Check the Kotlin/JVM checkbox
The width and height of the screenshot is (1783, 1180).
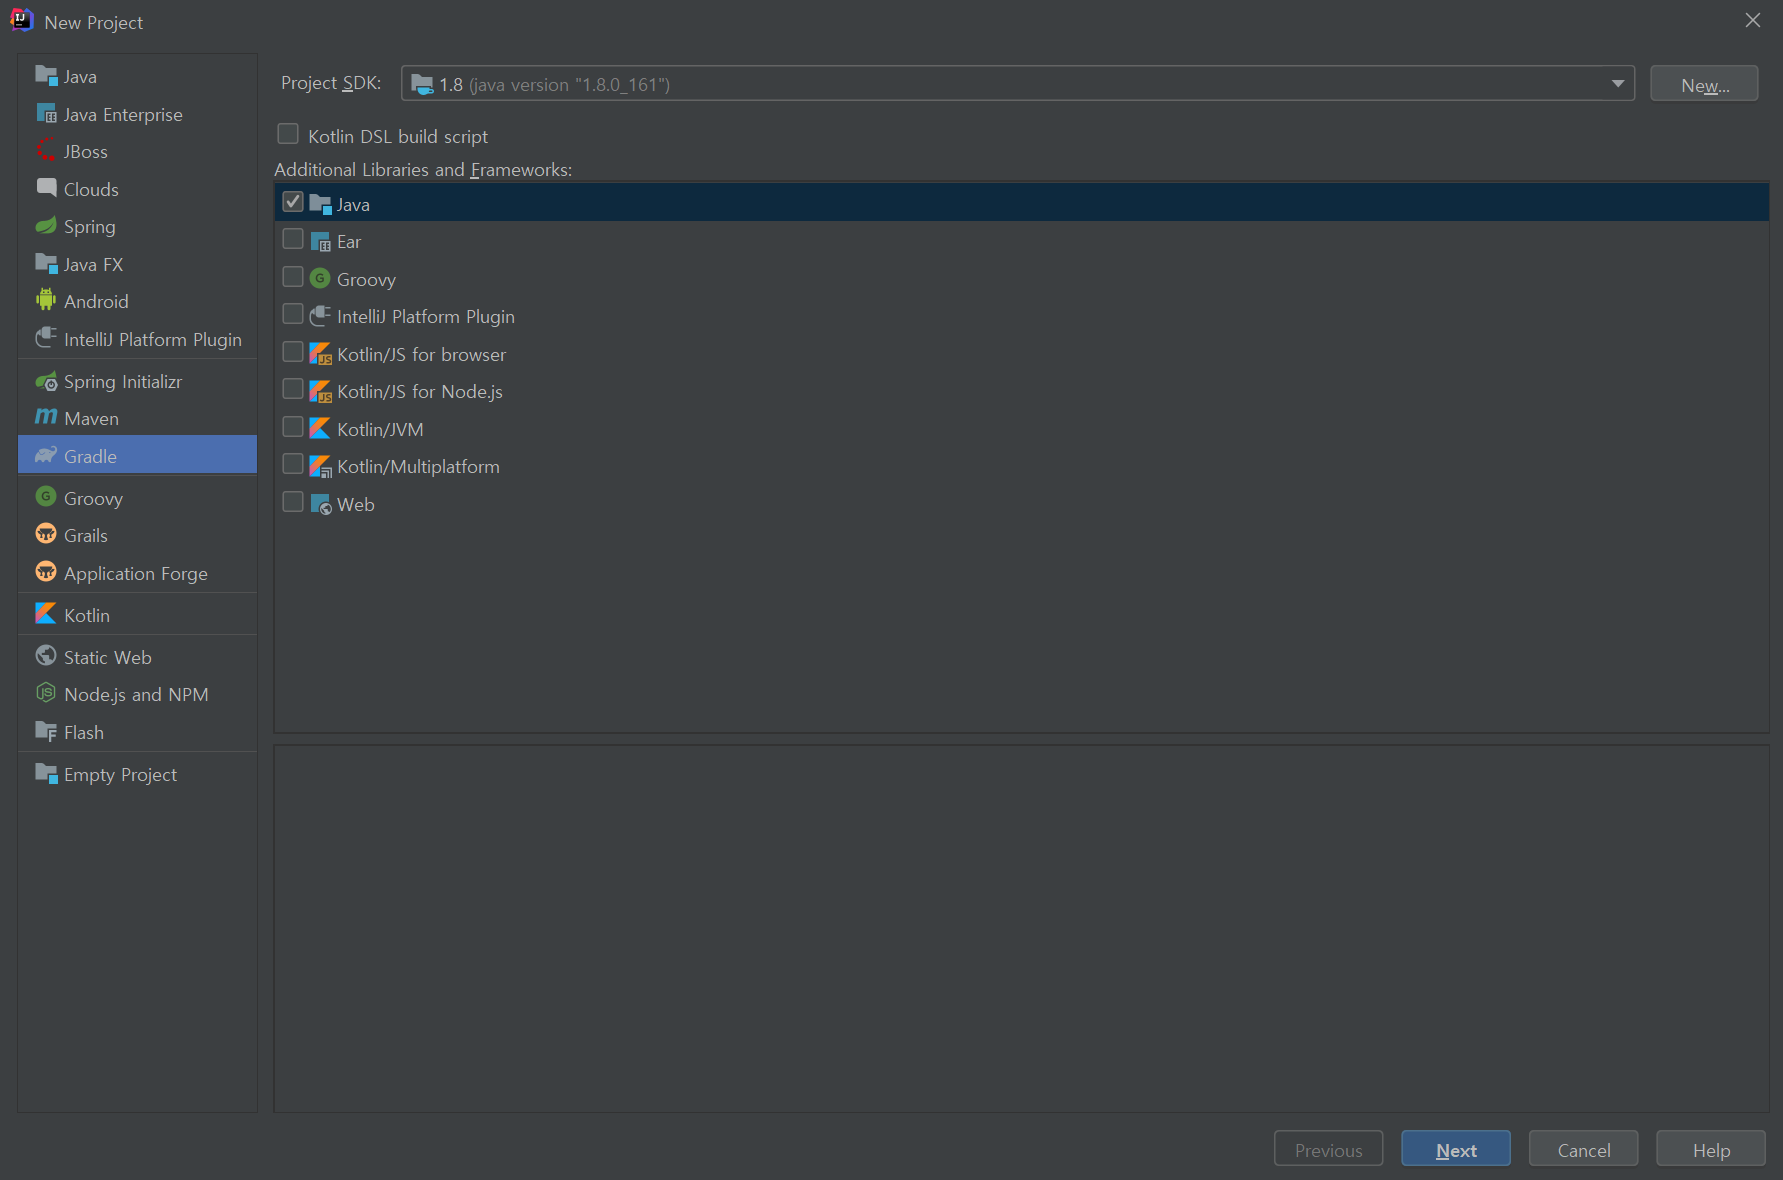293,427
